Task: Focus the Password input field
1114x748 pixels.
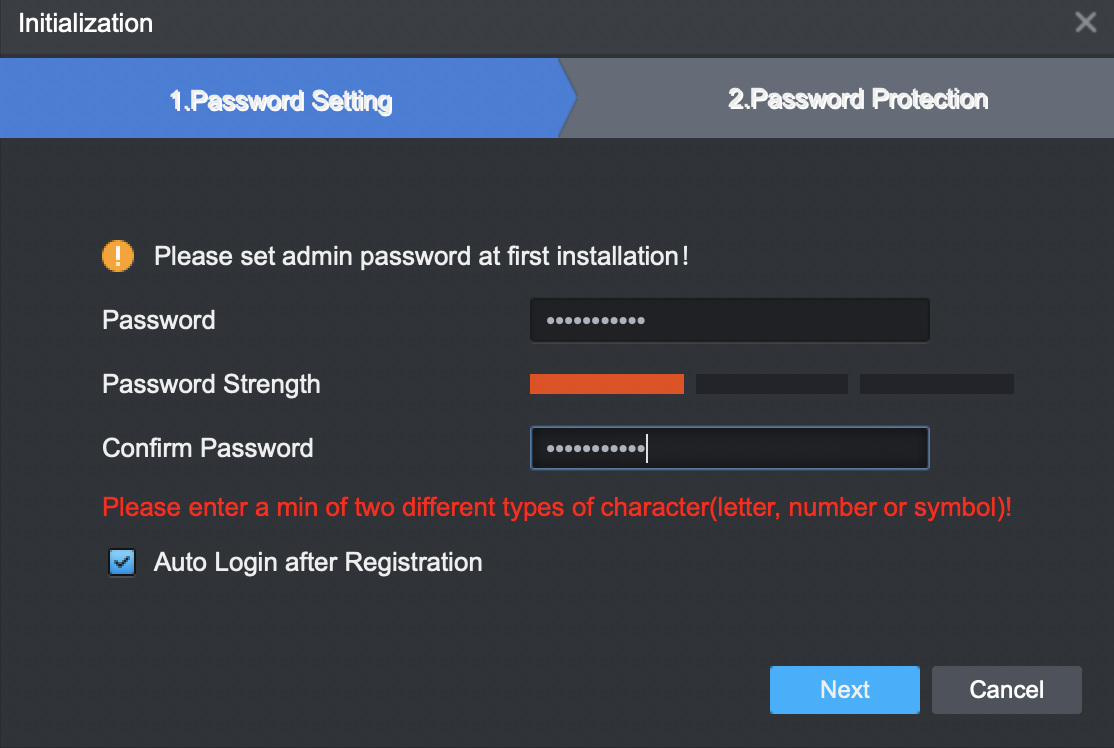Action: coord(730,321)
